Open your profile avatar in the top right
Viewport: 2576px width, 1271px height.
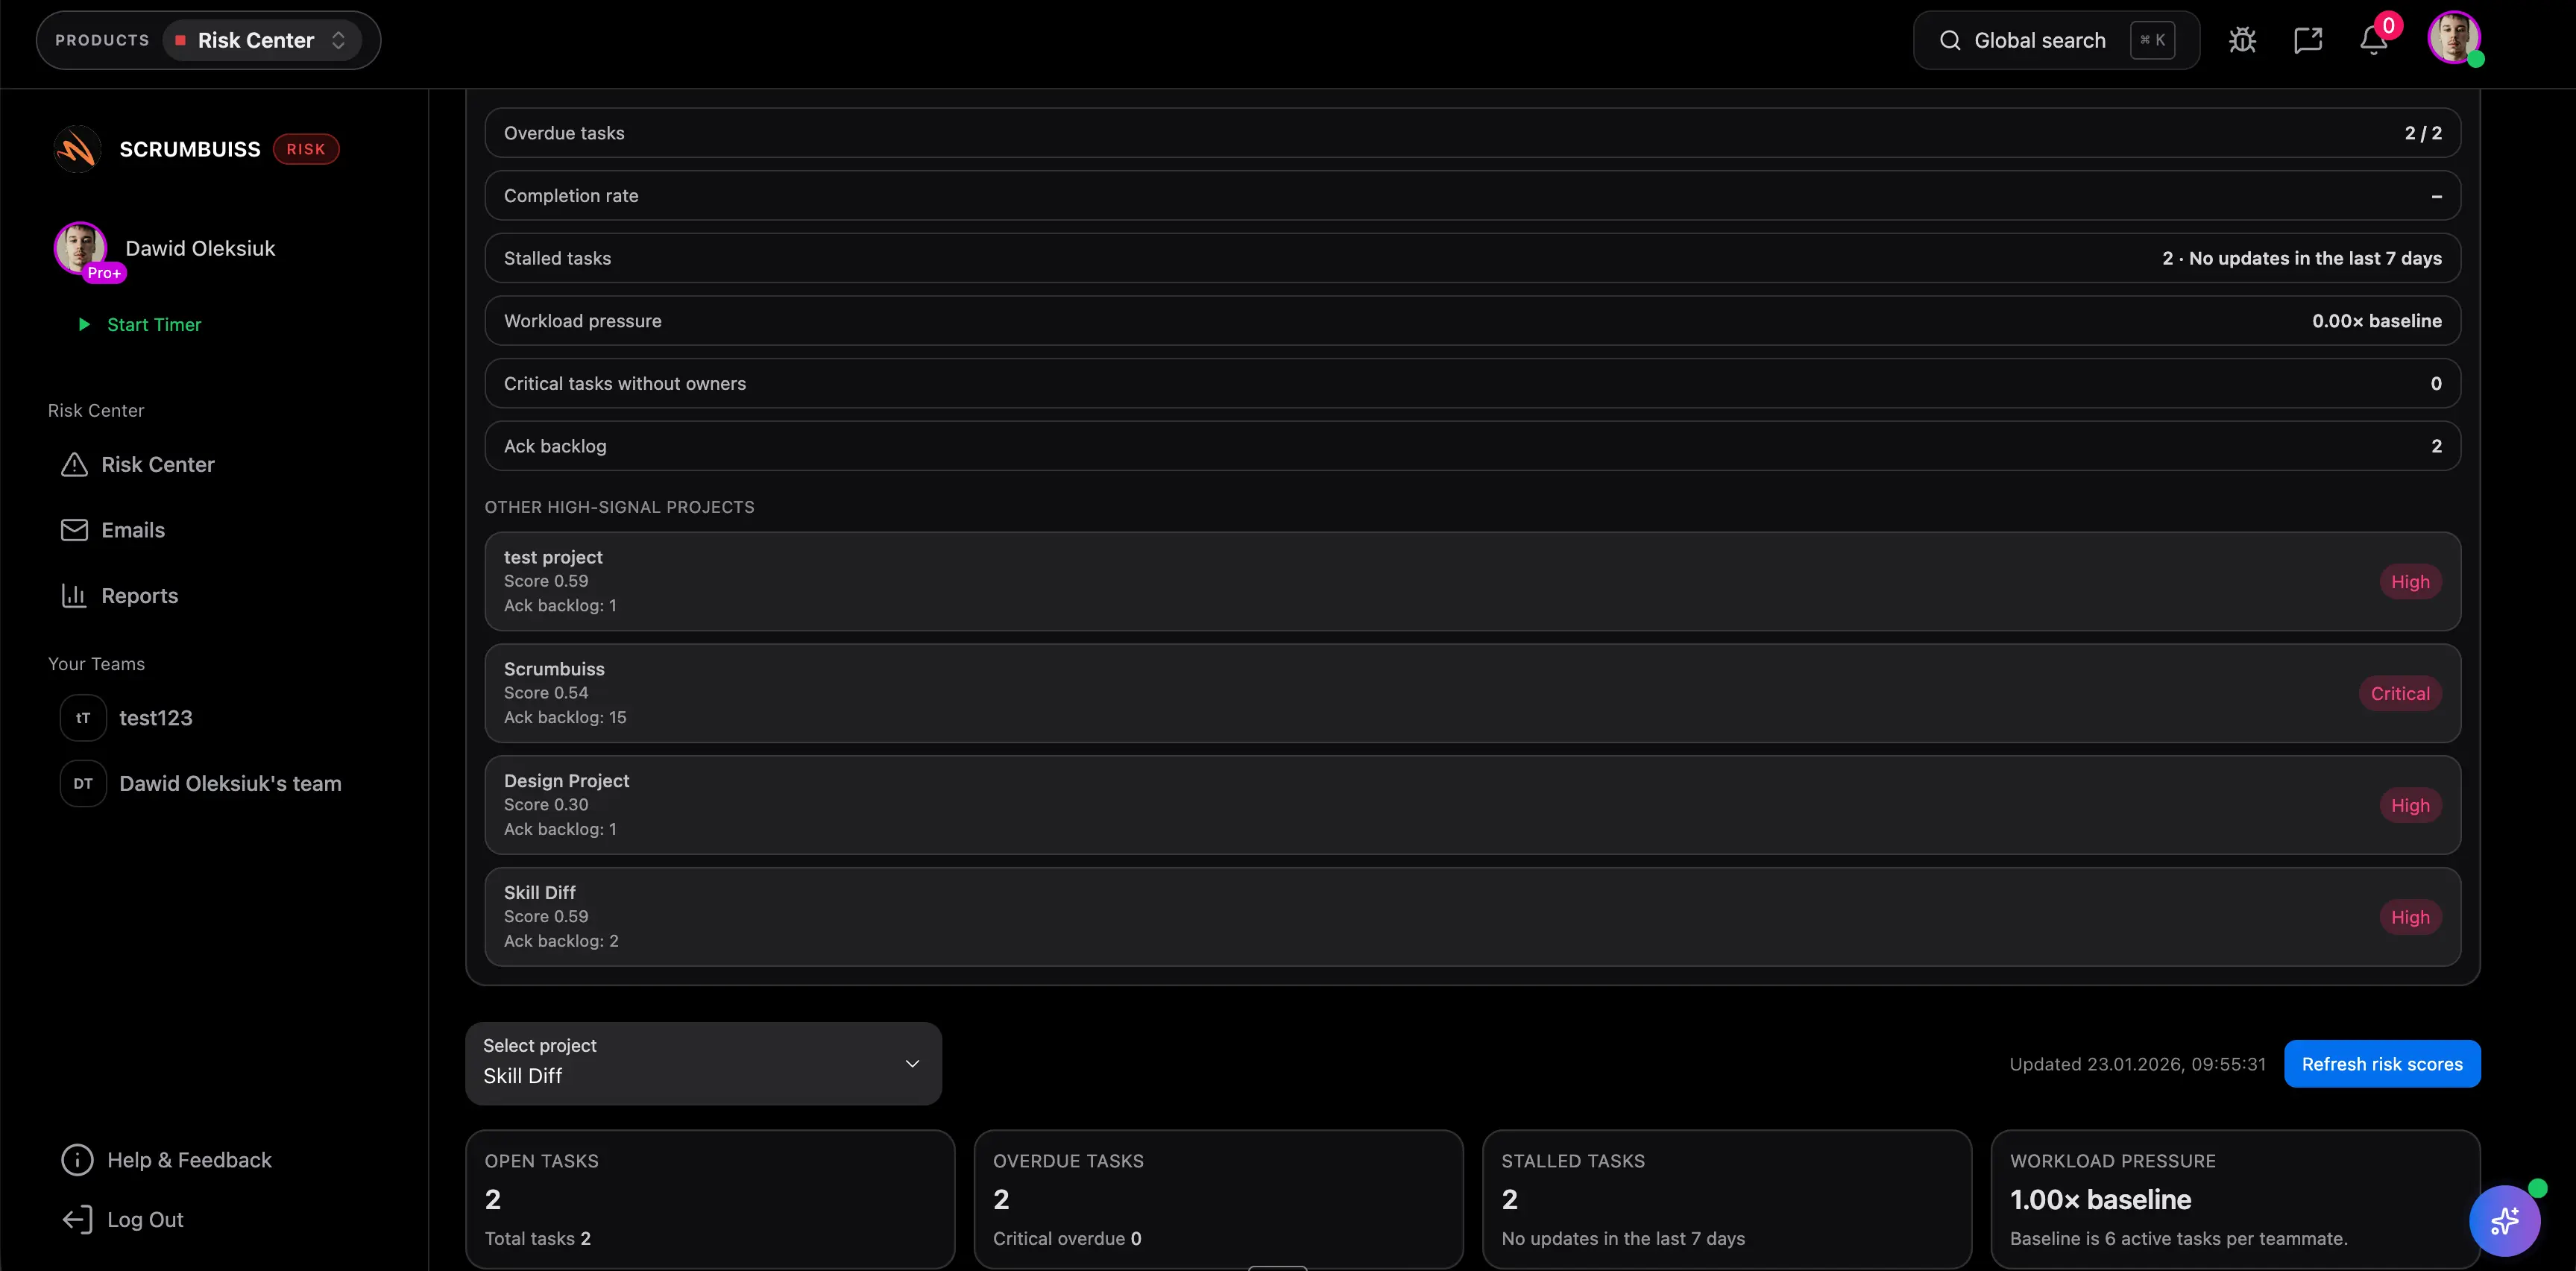coord(2456,40)
